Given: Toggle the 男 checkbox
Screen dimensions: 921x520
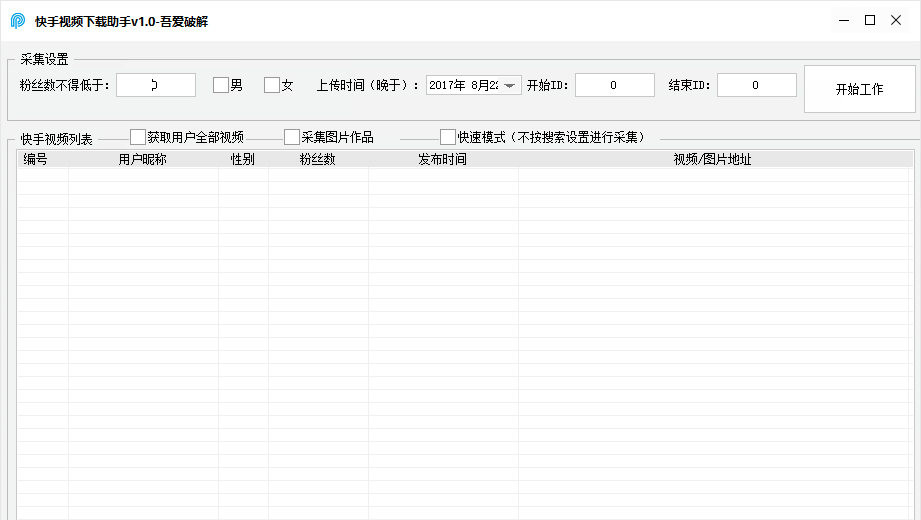Looking at the screenshot, I should click(220, 85).
